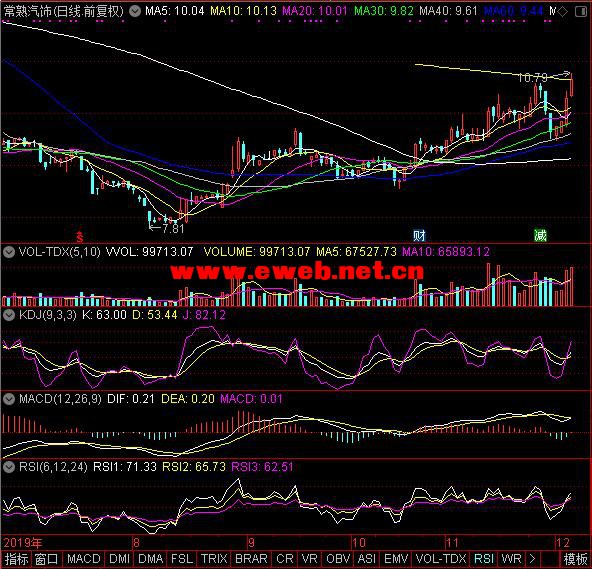Open the 指标 indicators button
This screenshot has height=569, width=592.
coord(16,559)
